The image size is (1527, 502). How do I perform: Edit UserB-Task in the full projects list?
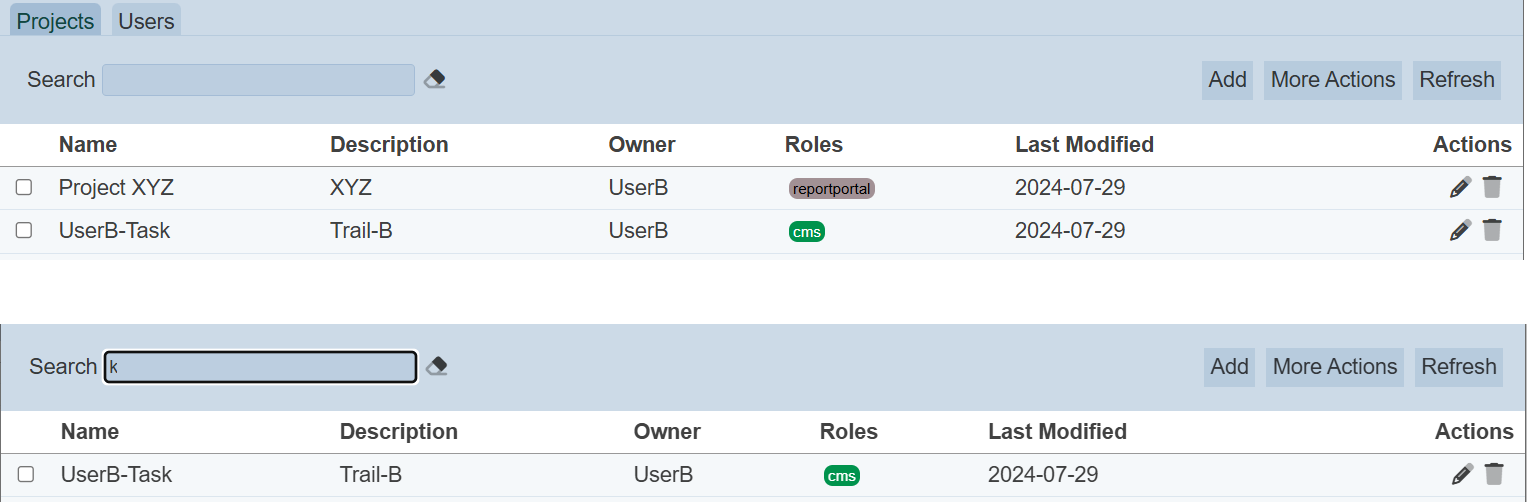1460,230
